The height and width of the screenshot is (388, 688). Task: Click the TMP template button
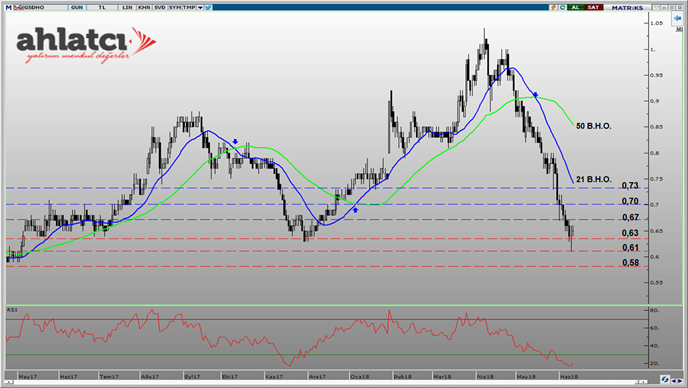(x=189, y=7)
